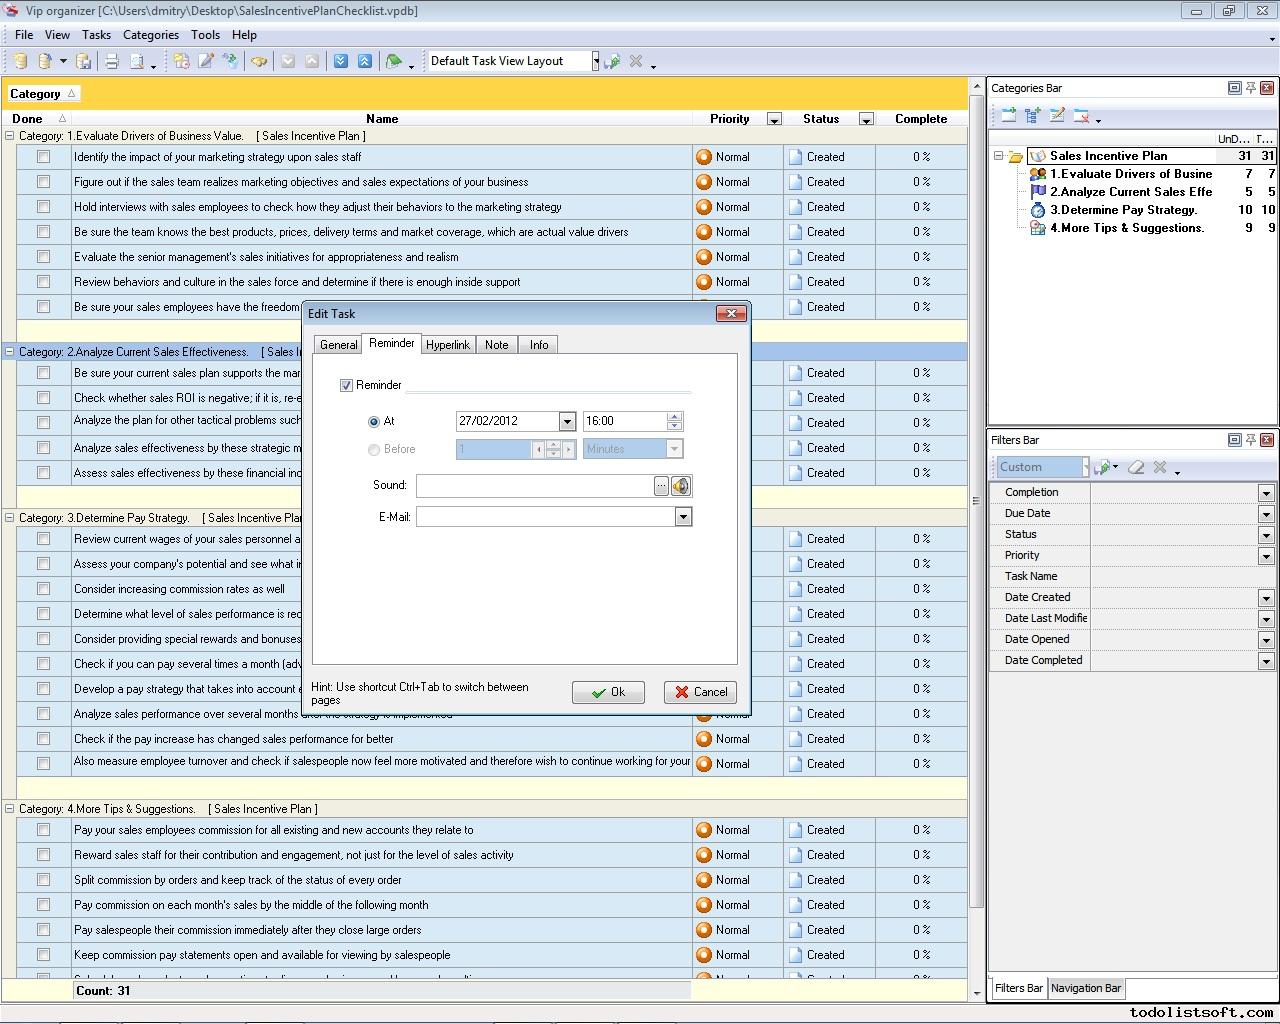Open the Categories menu
The image size is (1280, 1024).
pyautogui.click(x=150, y=34)
